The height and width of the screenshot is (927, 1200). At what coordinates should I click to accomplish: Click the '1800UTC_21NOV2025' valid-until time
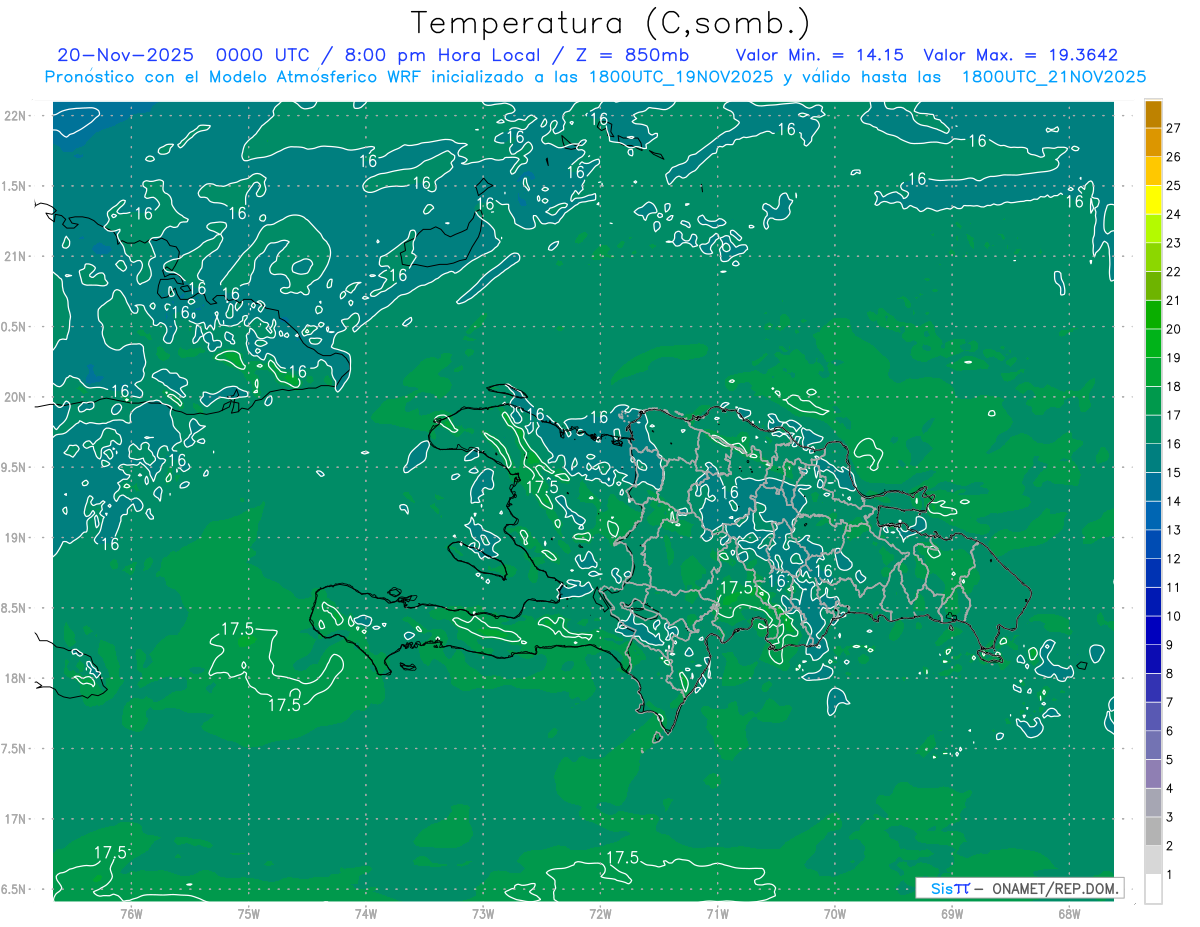coord(1053,77)
